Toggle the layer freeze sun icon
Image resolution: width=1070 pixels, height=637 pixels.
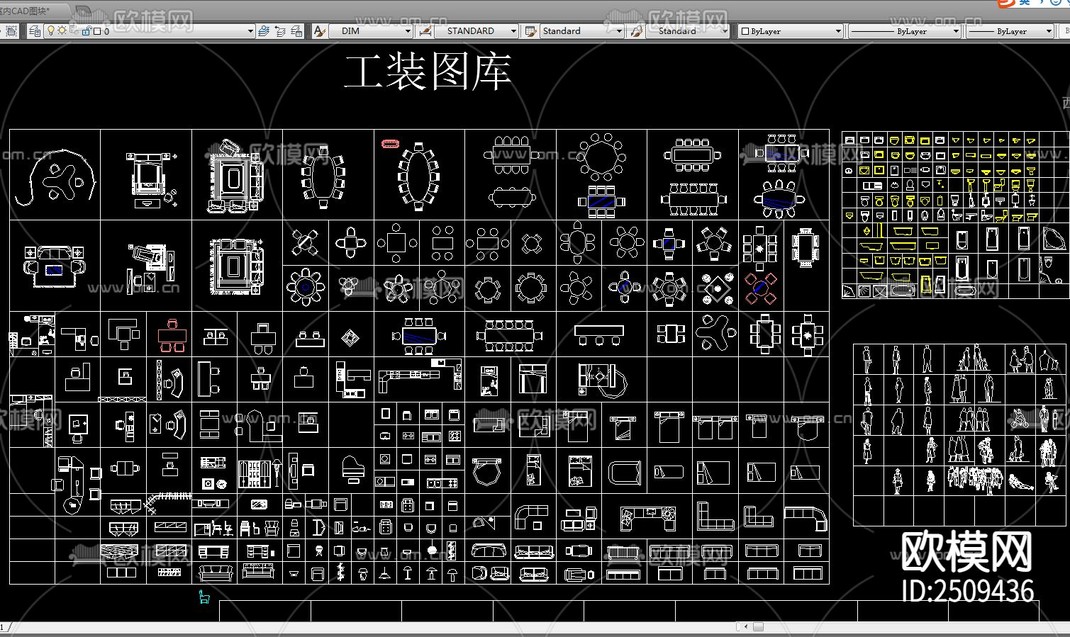pyautogui.click(x=62, y=31)
